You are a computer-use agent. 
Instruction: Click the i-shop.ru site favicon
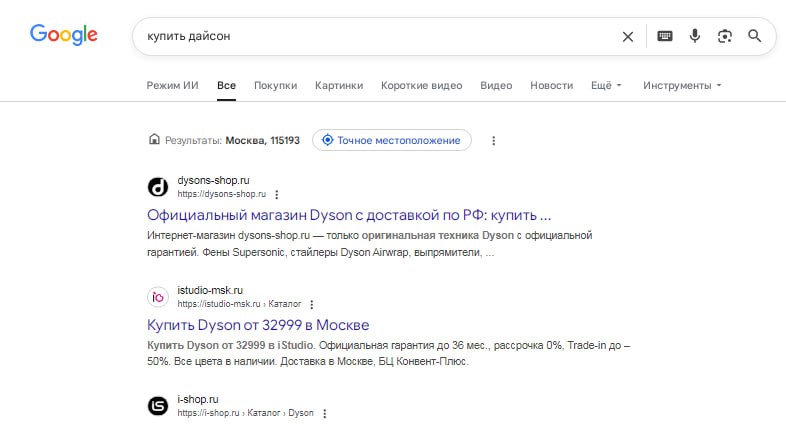pos(158,406)
